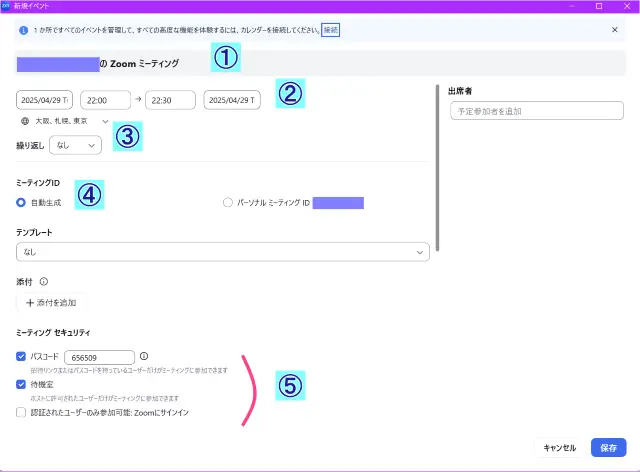This screenshot has height=472, width=640.
Task: Close the 新規イベント window
Action: 627,6
